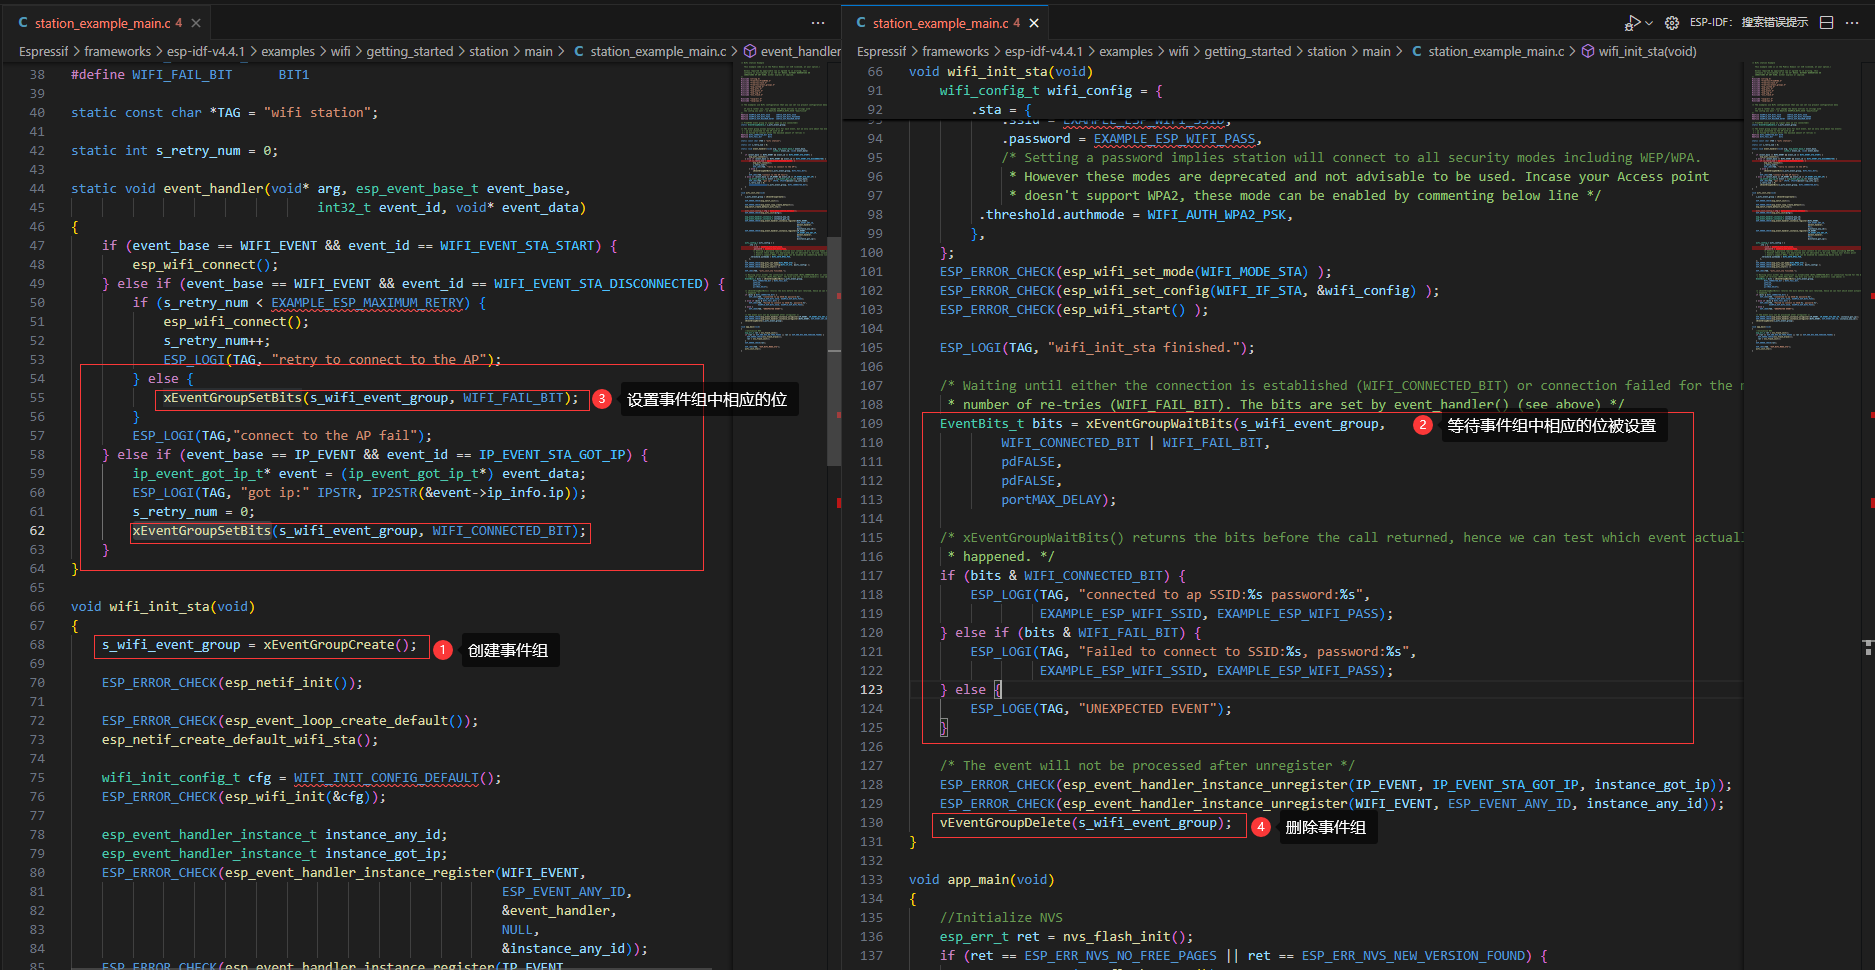Click the C icon in the right breadcrumb
Viewport: 1875px width, 970px height.
pyautogui.click(x=1417, y=52)
